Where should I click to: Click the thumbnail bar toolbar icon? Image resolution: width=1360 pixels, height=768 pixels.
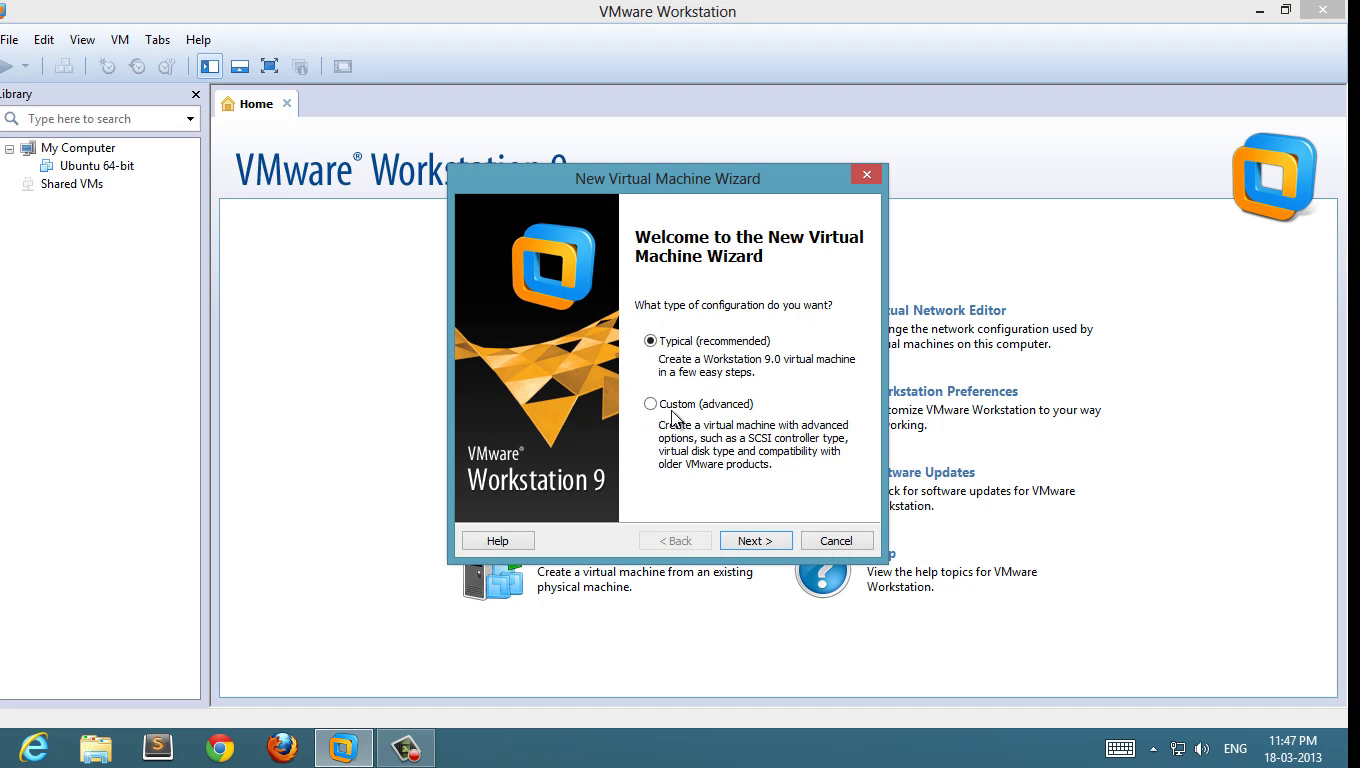(240, 67)
